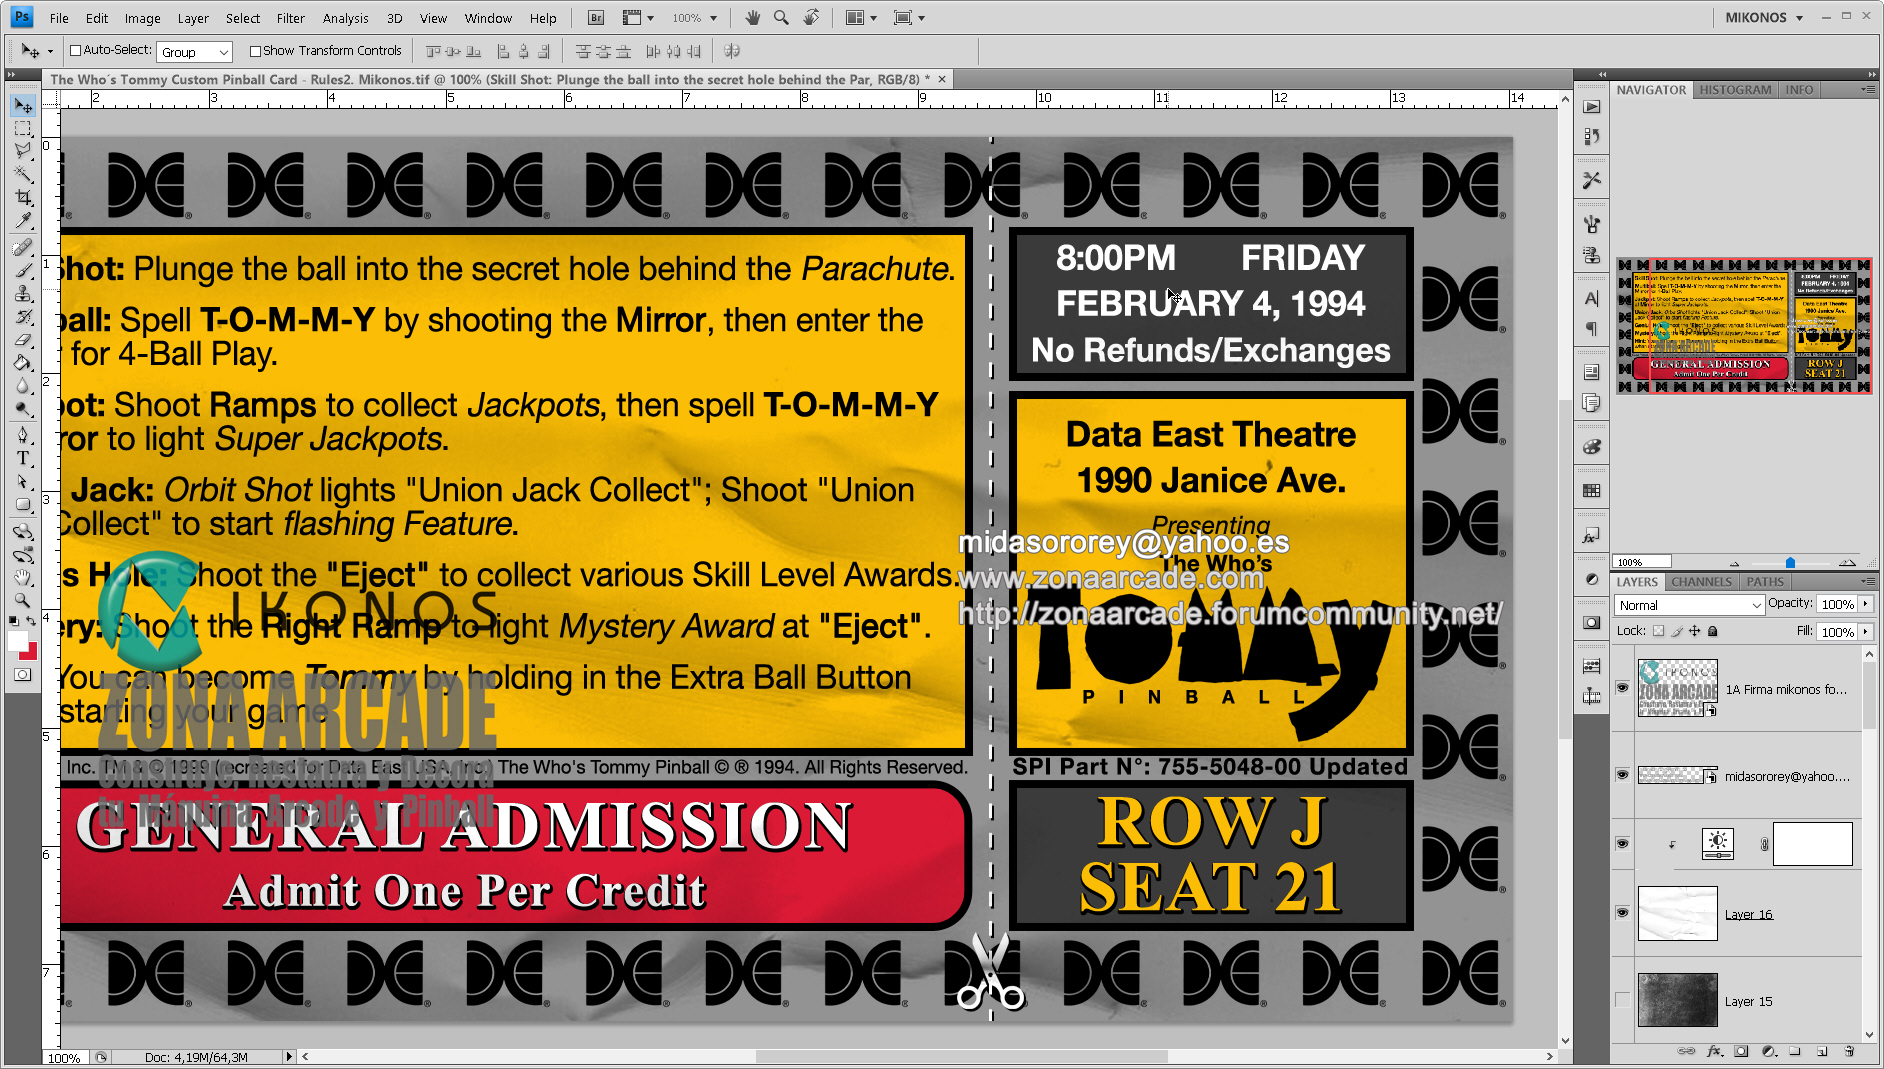1884x1069 pixels.
Task: Select the 3D Orbit camera tool
Action: [23, 554]
